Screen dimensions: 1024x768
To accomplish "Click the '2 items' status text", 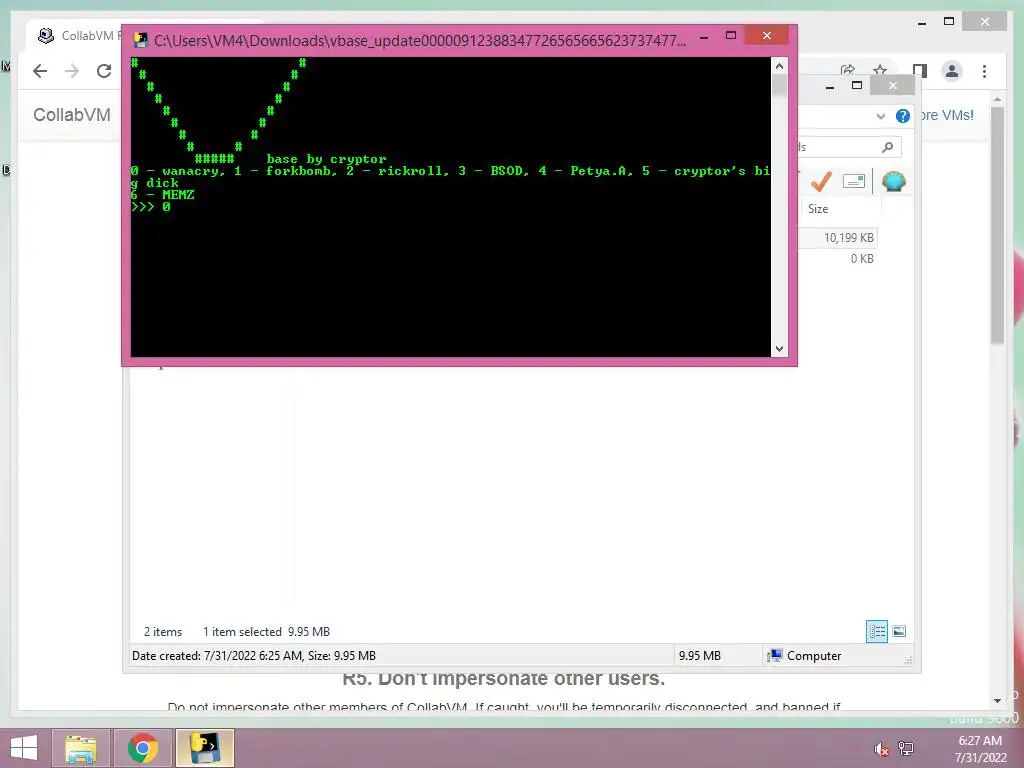I will coord(163,632).
